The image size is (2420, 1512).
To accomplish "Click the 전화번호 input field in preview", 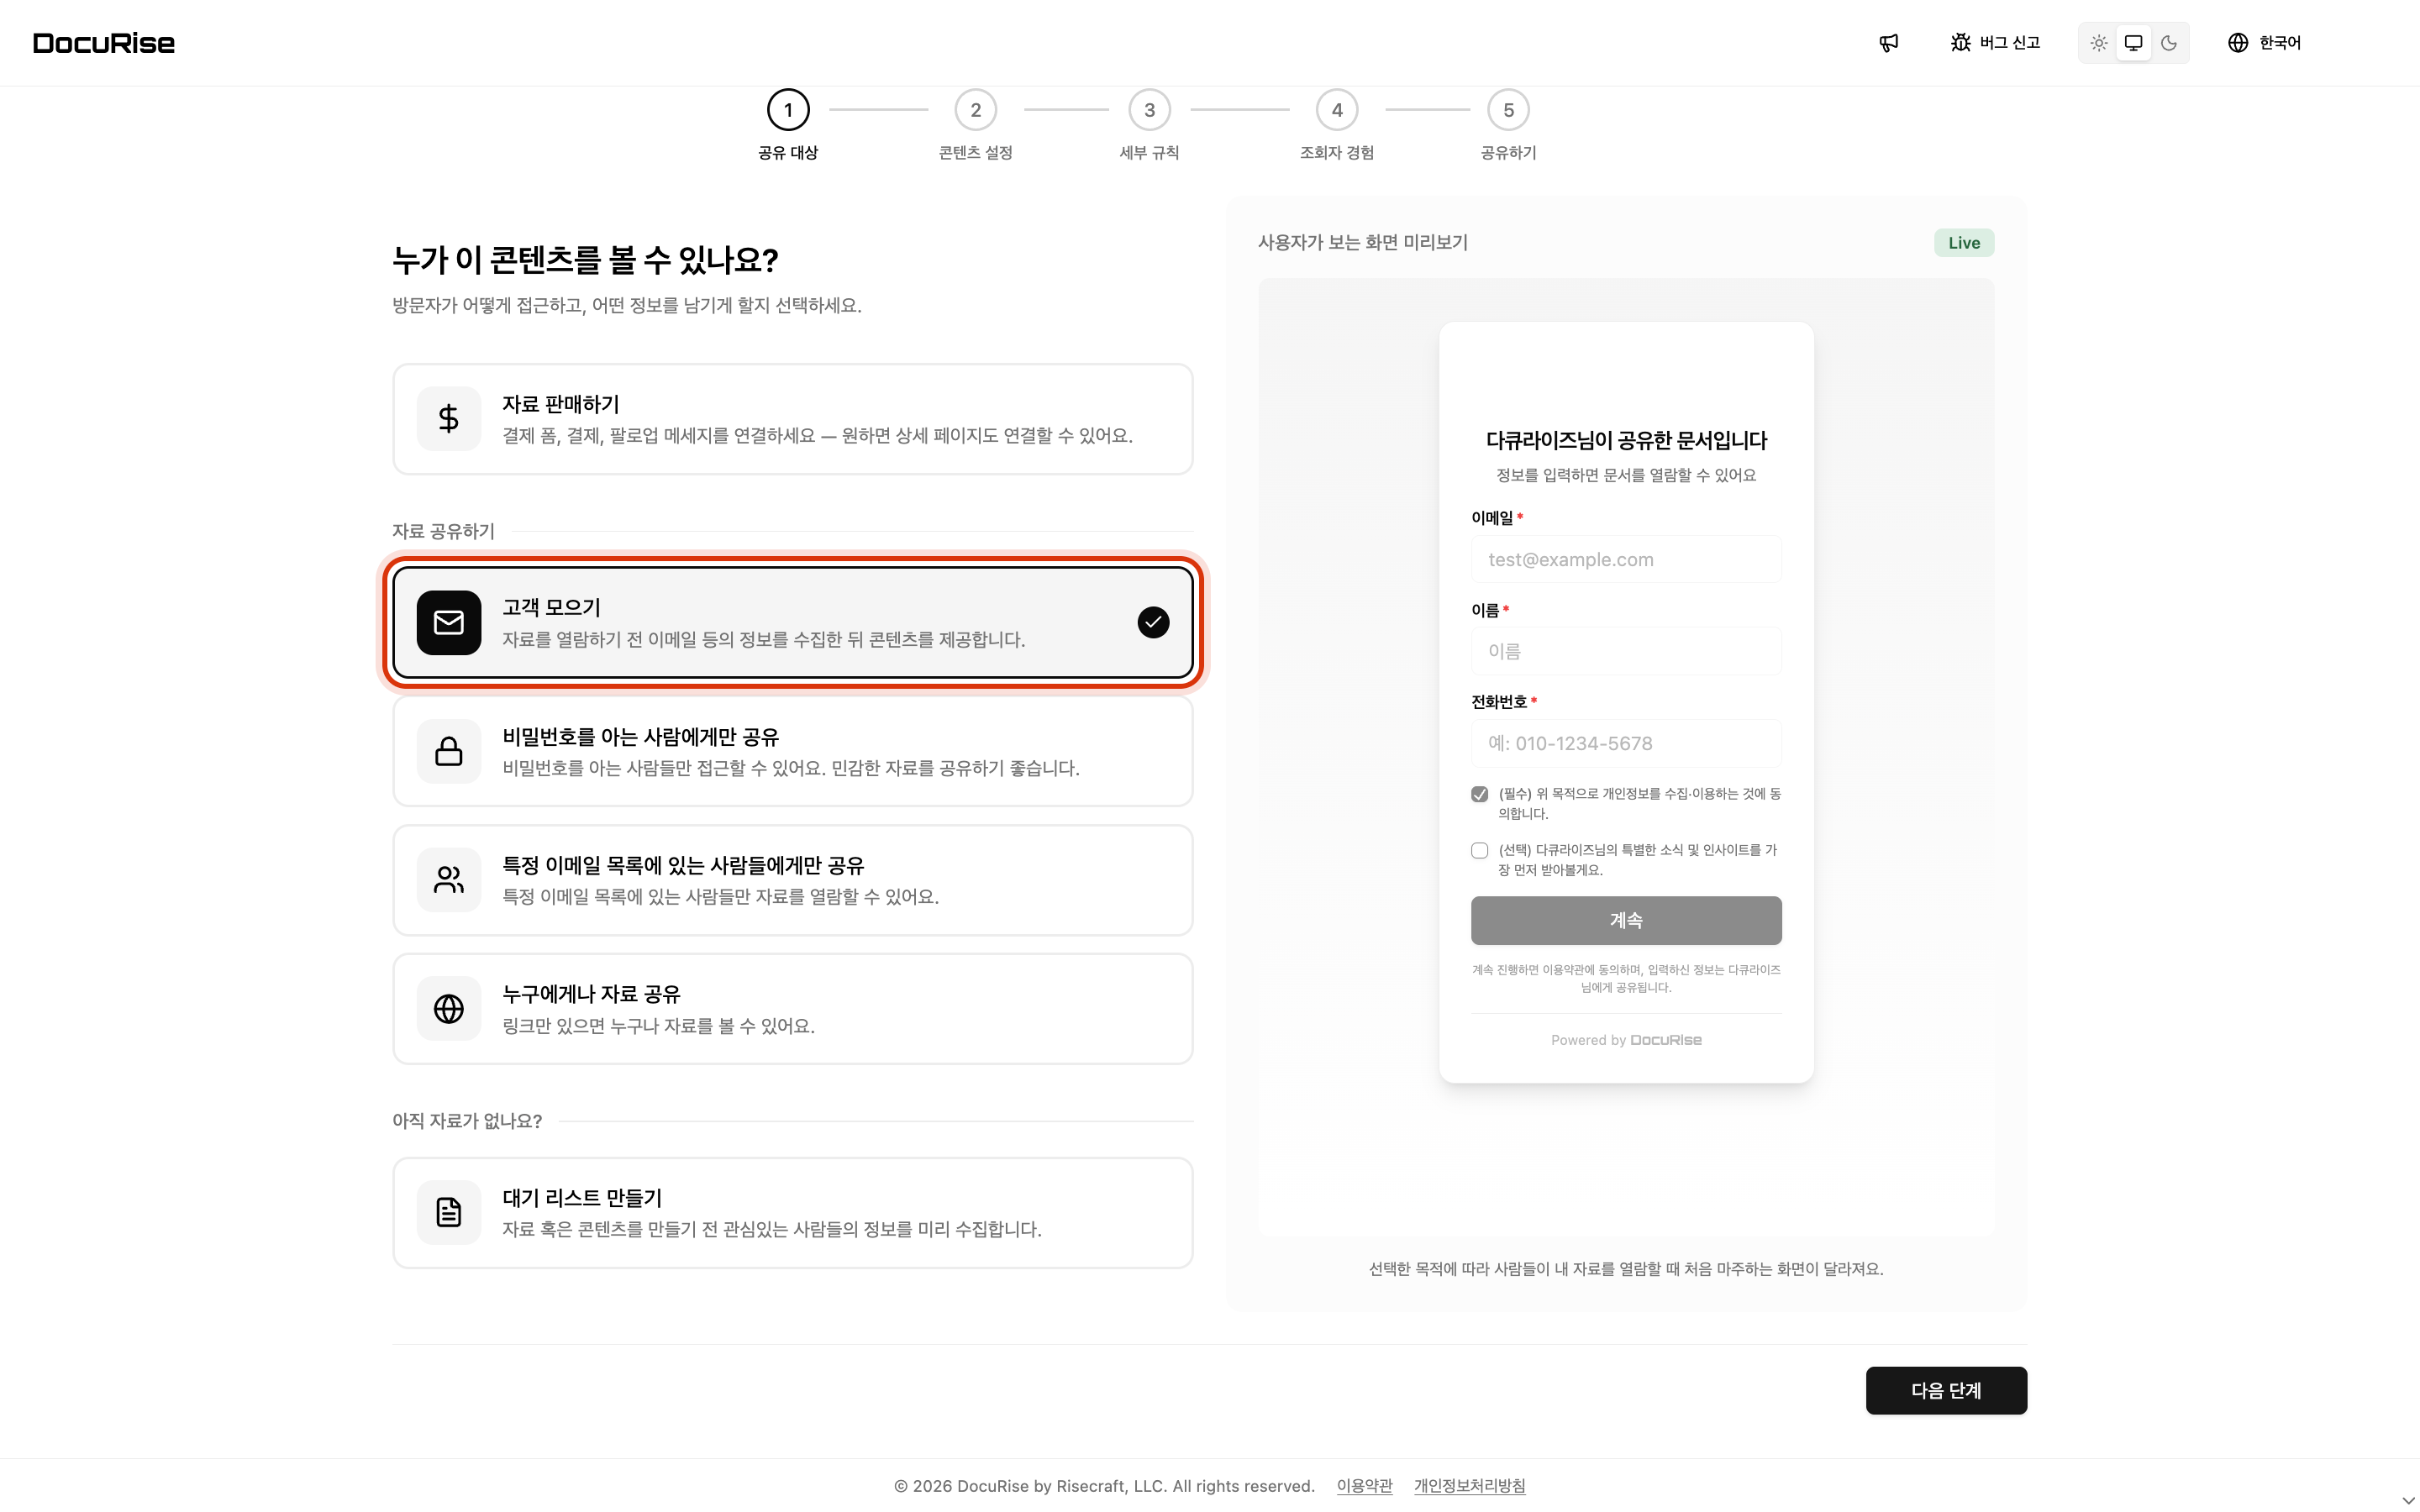I will tap(1626, 743).
